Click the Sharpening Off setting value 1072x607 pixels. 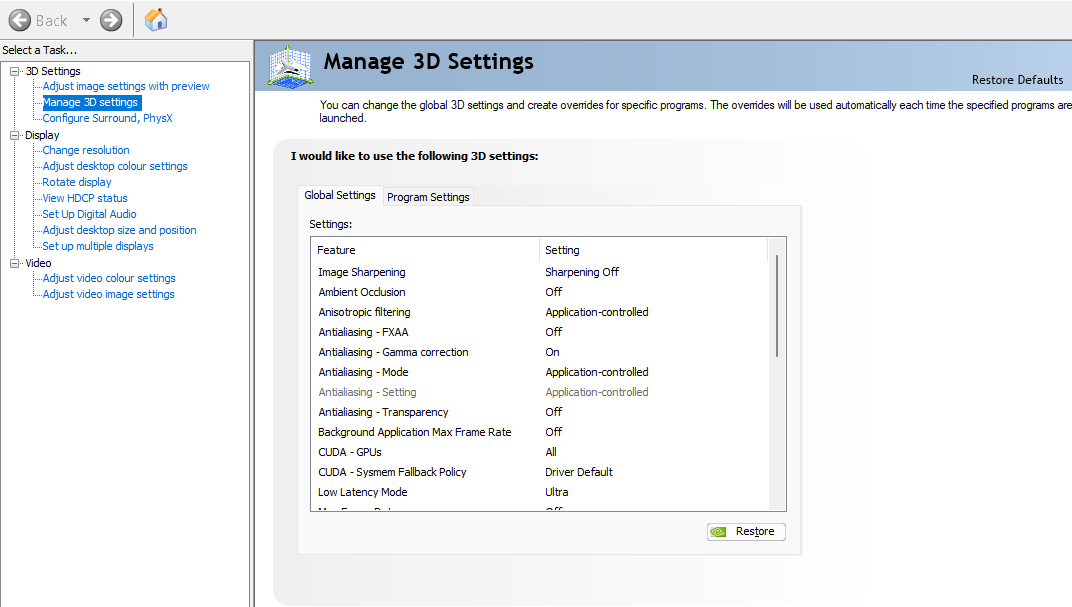(582, 272)
